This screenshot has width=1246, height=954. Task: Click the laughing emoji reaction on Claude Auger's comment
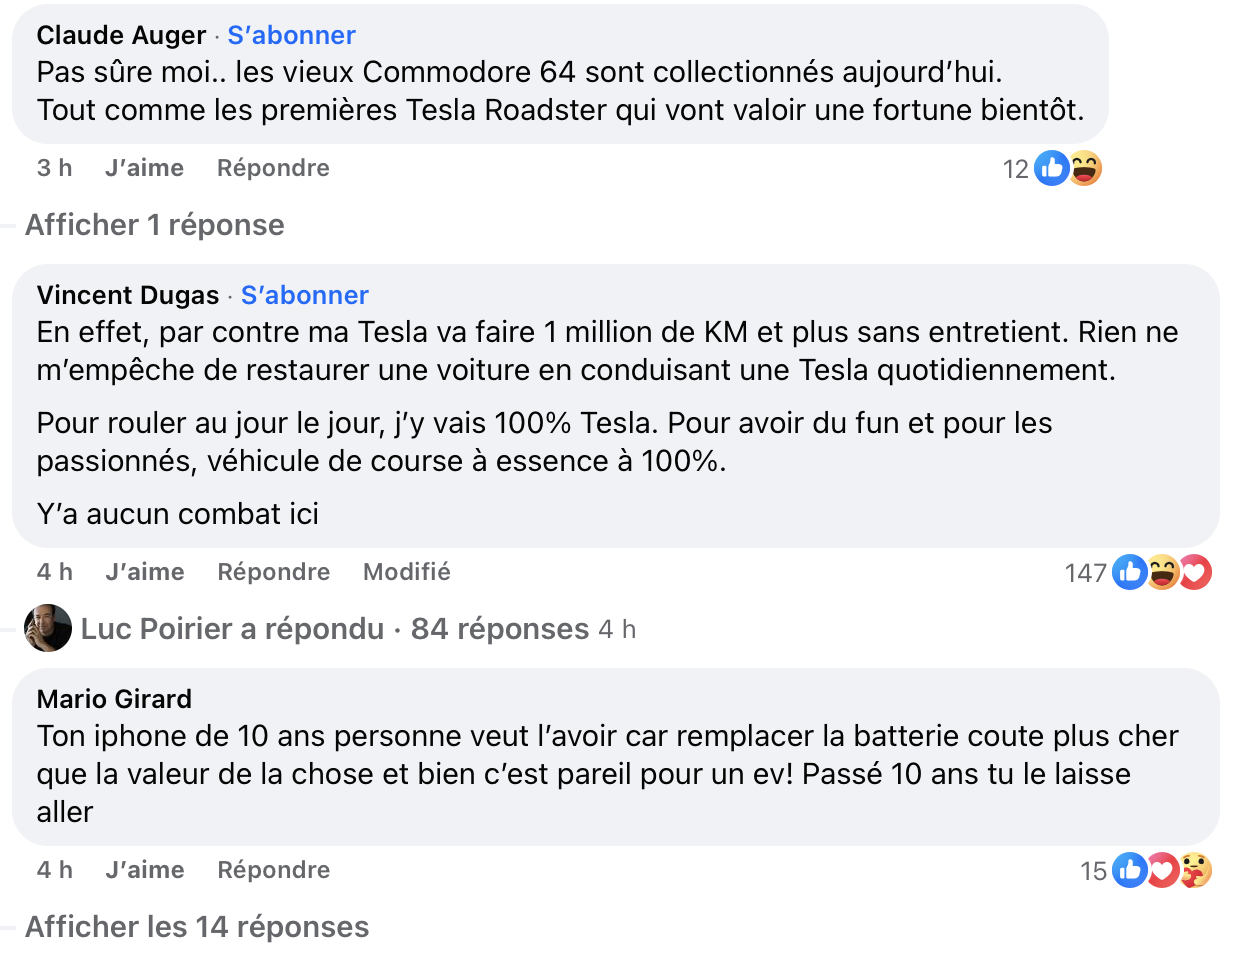(1084, 169)
